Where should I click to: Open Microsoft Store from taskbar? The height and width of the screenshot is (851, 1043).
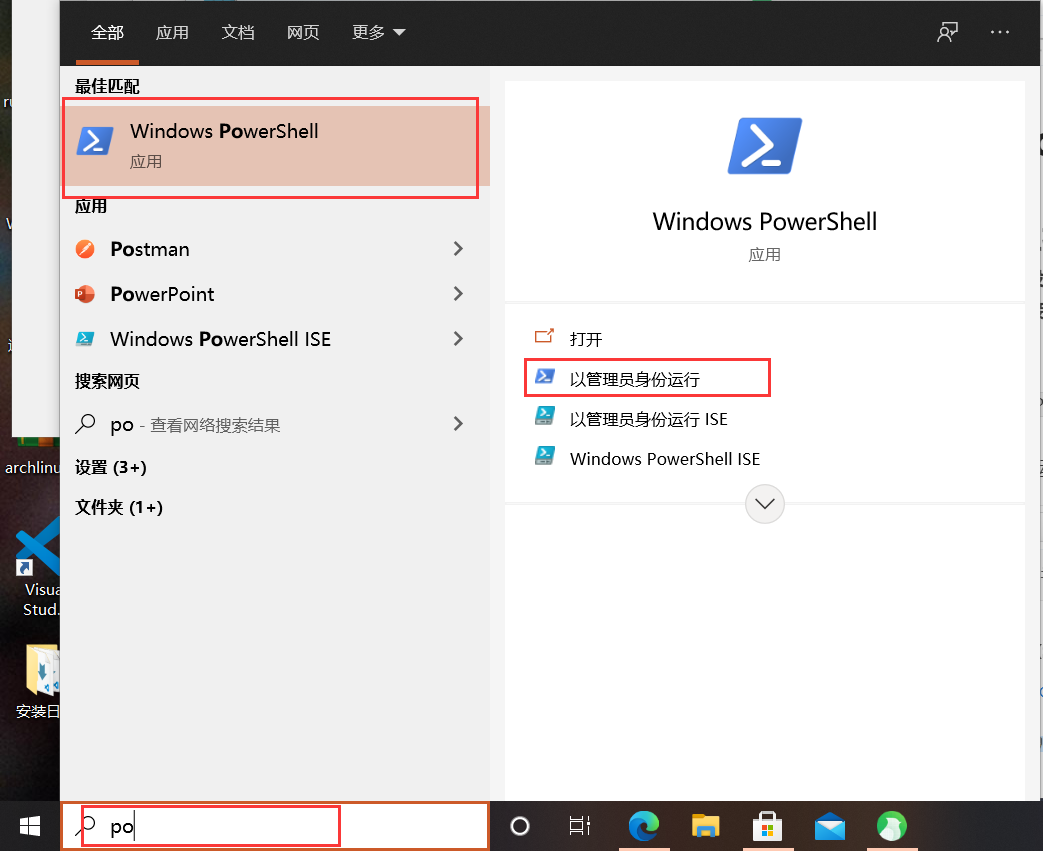click(767, 826)
